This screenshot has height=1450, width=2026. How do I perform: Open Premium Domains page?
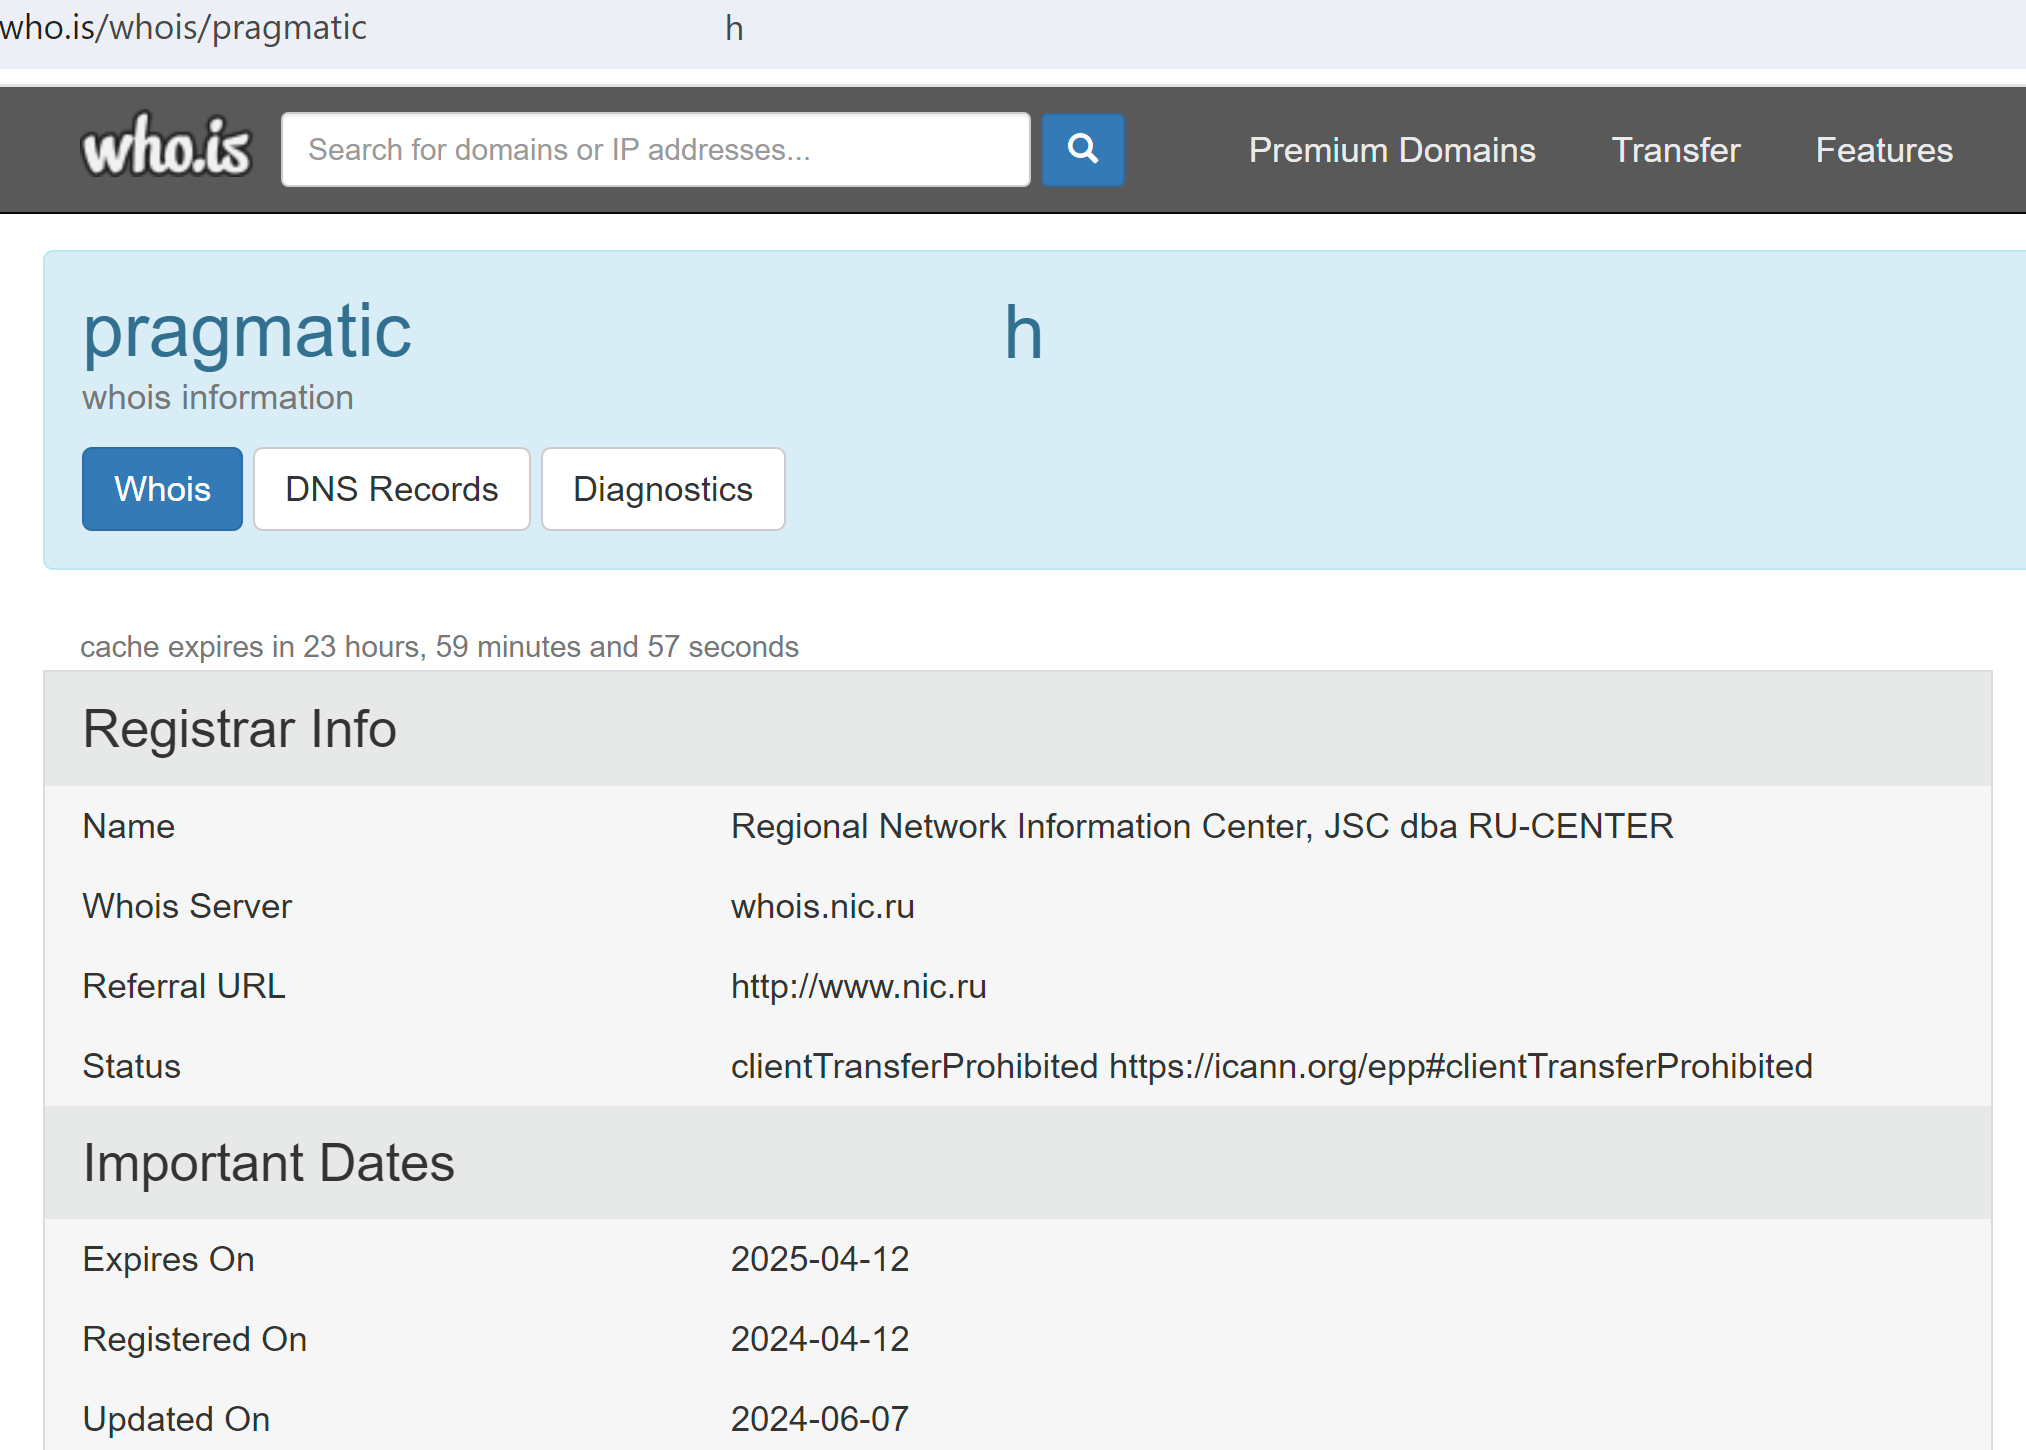click(x=1392, y=150)
